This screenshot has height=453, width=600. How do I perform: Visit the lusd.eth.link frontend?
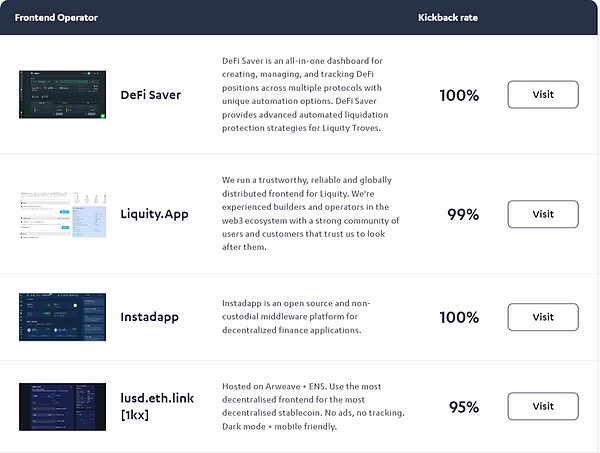click(x=543, y=406)
